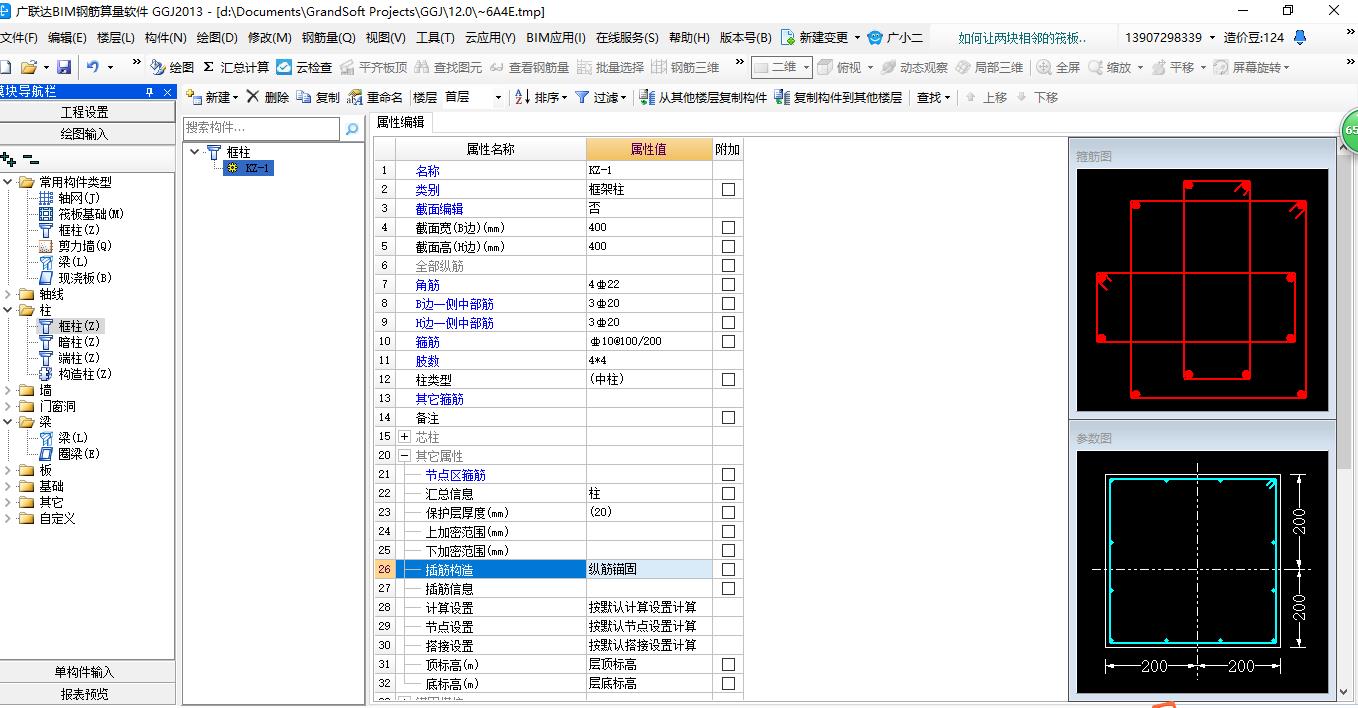This screenshot has height=708, width=1358.
Task: Open the 排序 sort dropdown
Action: tap(563, 97)
